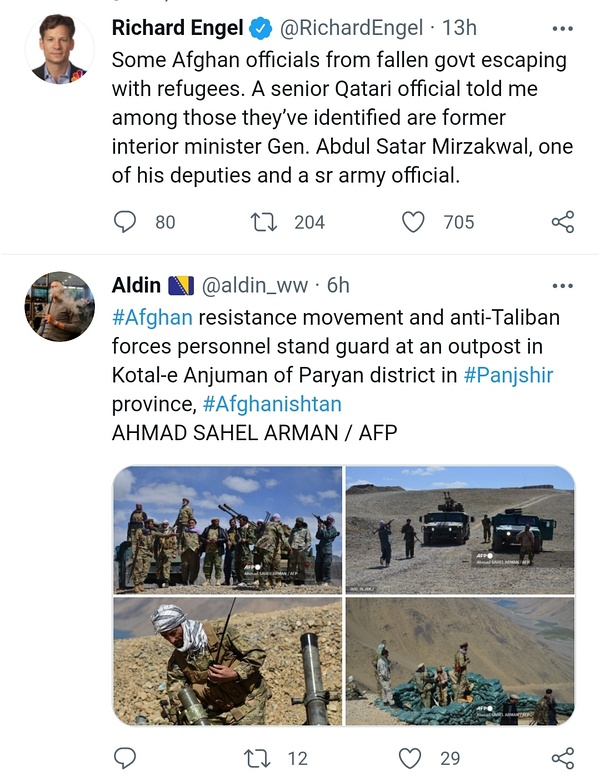
Task: Open the #Afghan hashtag
Action: click(151, 317)
